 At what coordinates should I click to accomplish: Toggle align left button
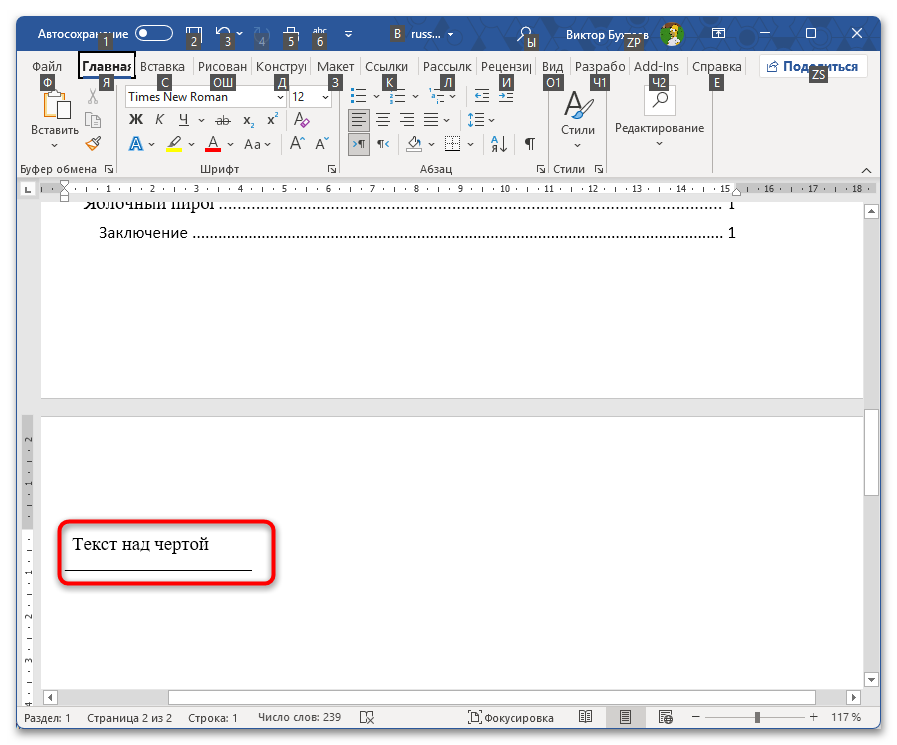(359, 120)
